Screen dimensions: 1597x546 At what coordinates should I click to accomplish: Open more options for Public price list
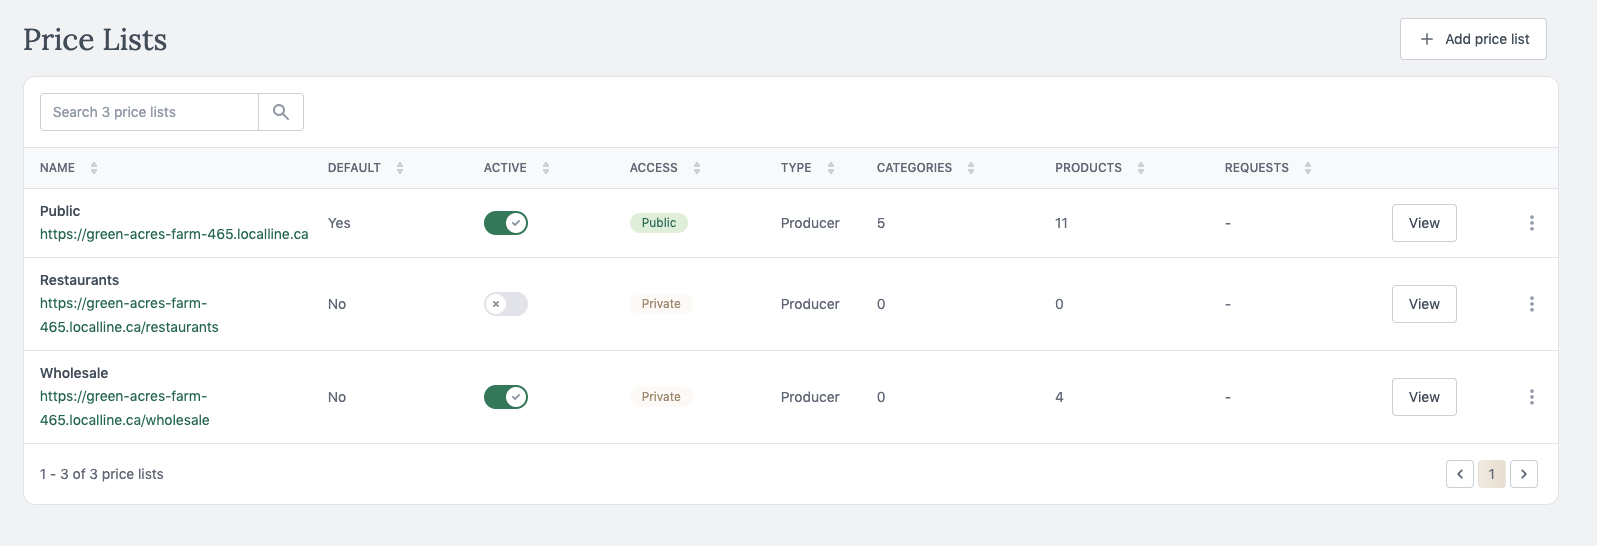[x=1531, y=223]
